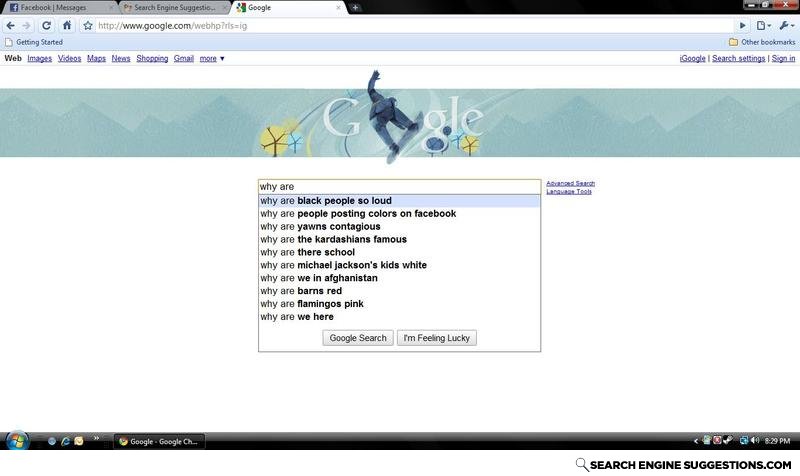Click the address bar URL field
Screen dimensions: 800x476
[x=413, y=26]
